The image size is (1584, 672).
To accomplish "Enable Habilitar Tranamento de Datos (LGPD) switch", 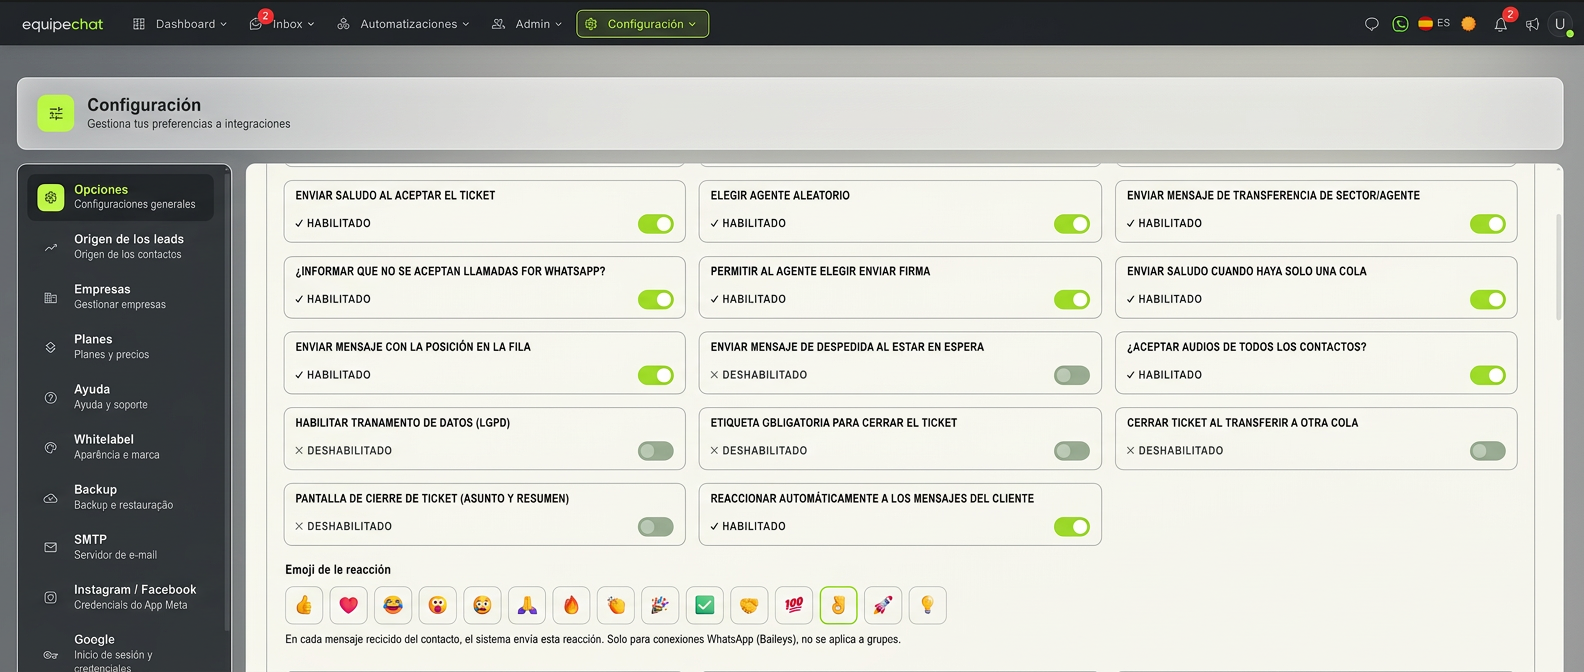I will click(656, 451).
